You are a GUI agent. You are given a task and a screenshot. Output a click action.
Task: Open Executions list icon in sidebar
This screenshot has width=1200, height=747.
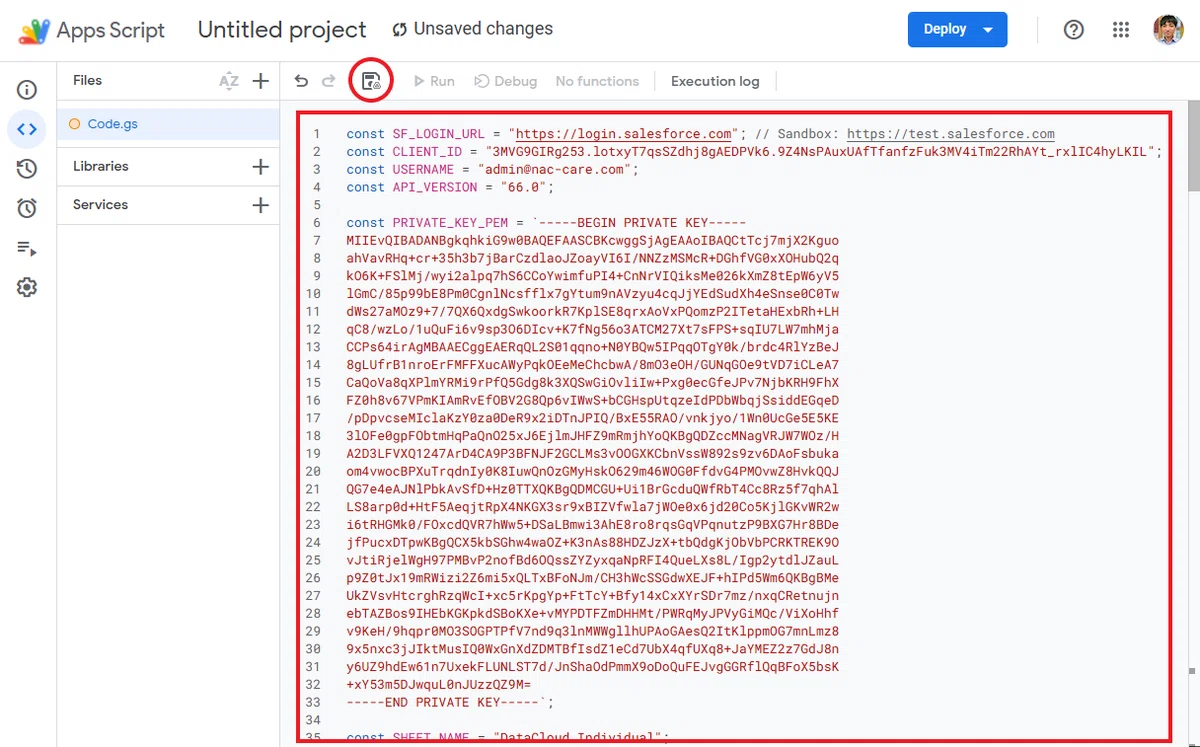(x=27, y=248)
